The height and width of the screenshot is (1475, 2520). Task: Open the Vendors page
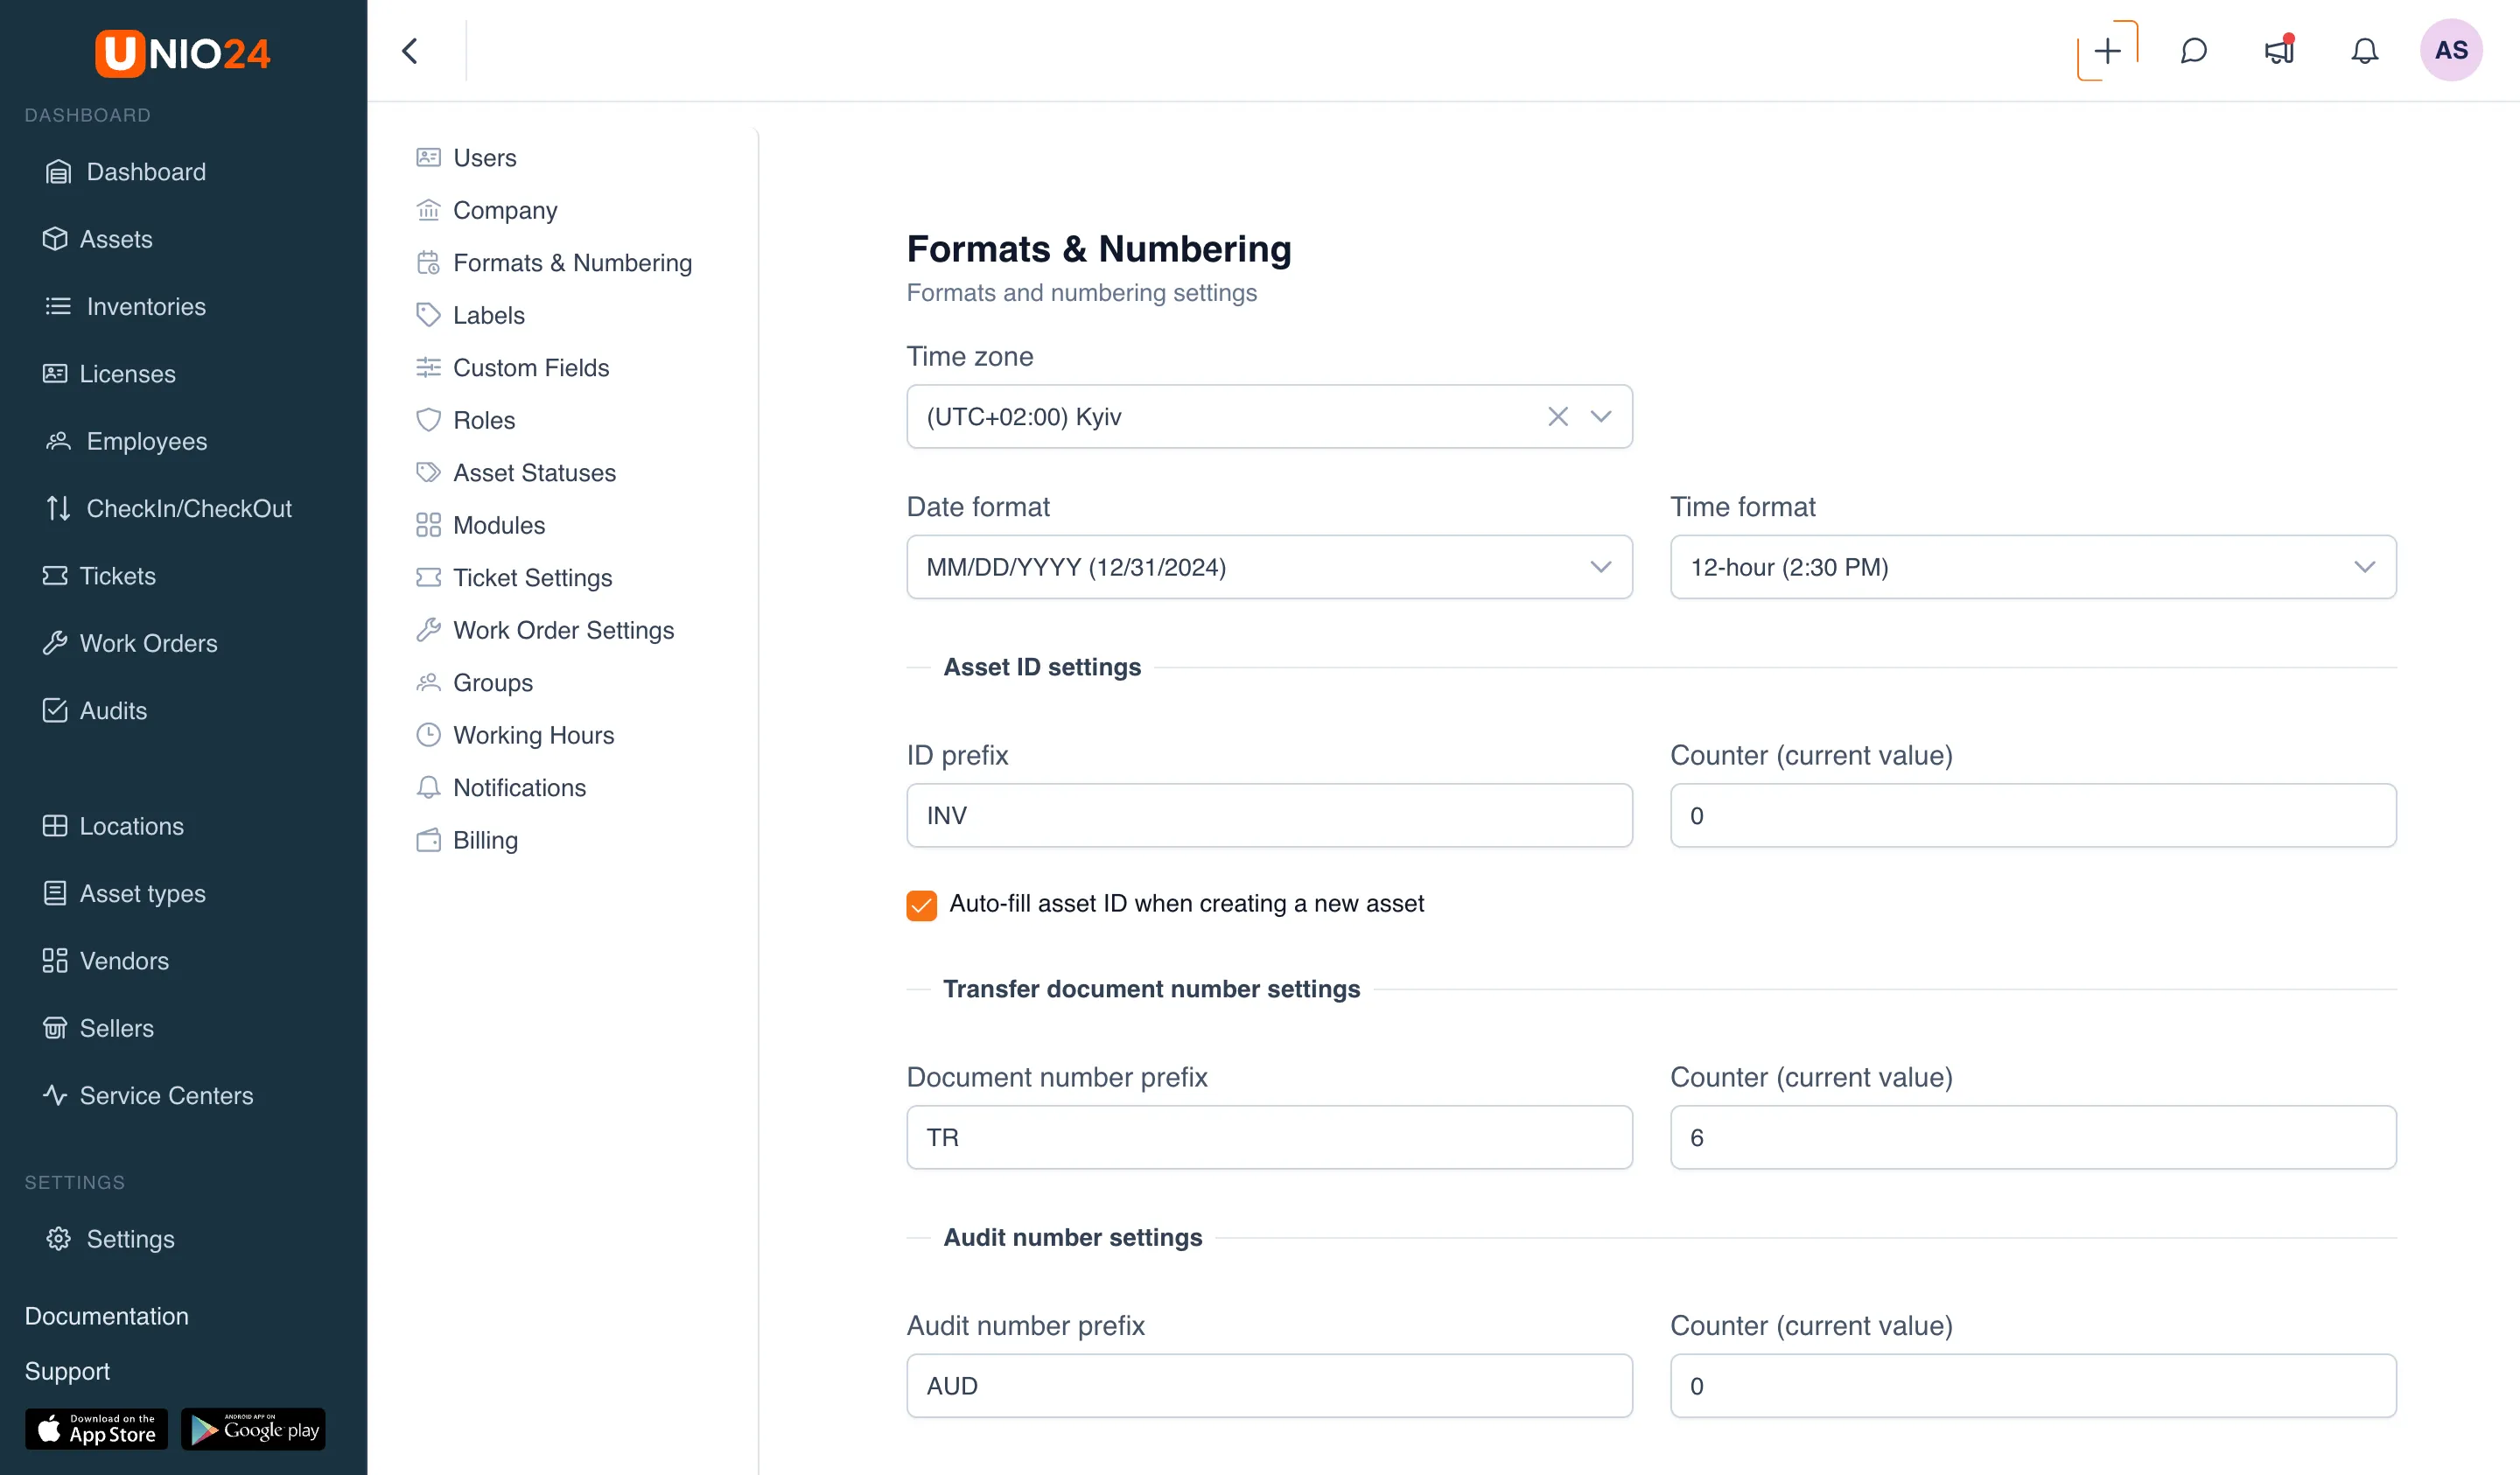tap(105, 961)
